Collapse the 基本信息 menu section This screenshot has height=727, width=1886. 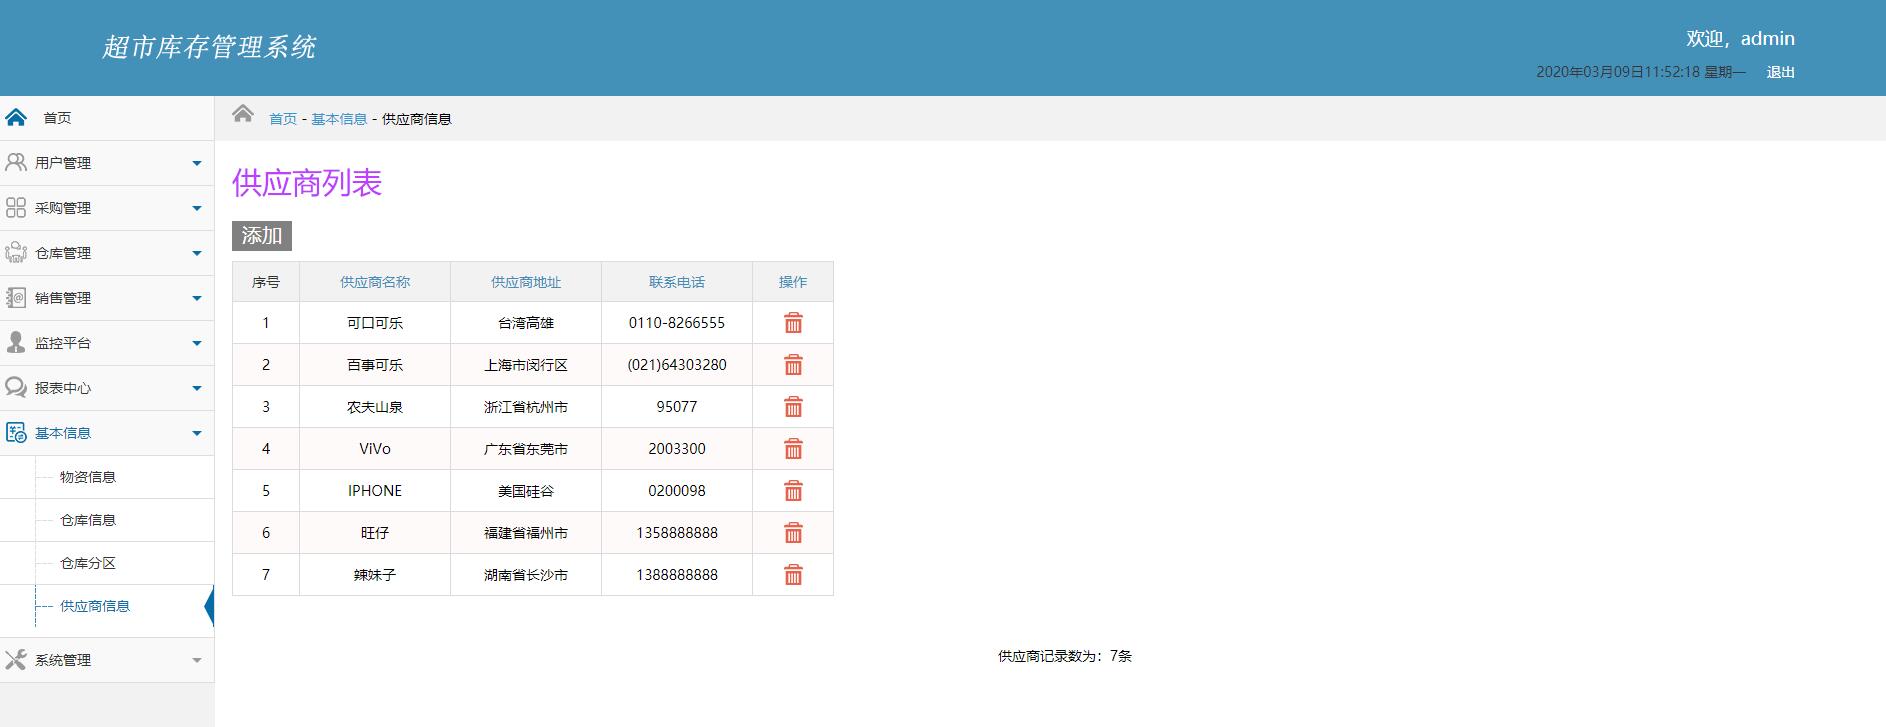click(197, 433)
